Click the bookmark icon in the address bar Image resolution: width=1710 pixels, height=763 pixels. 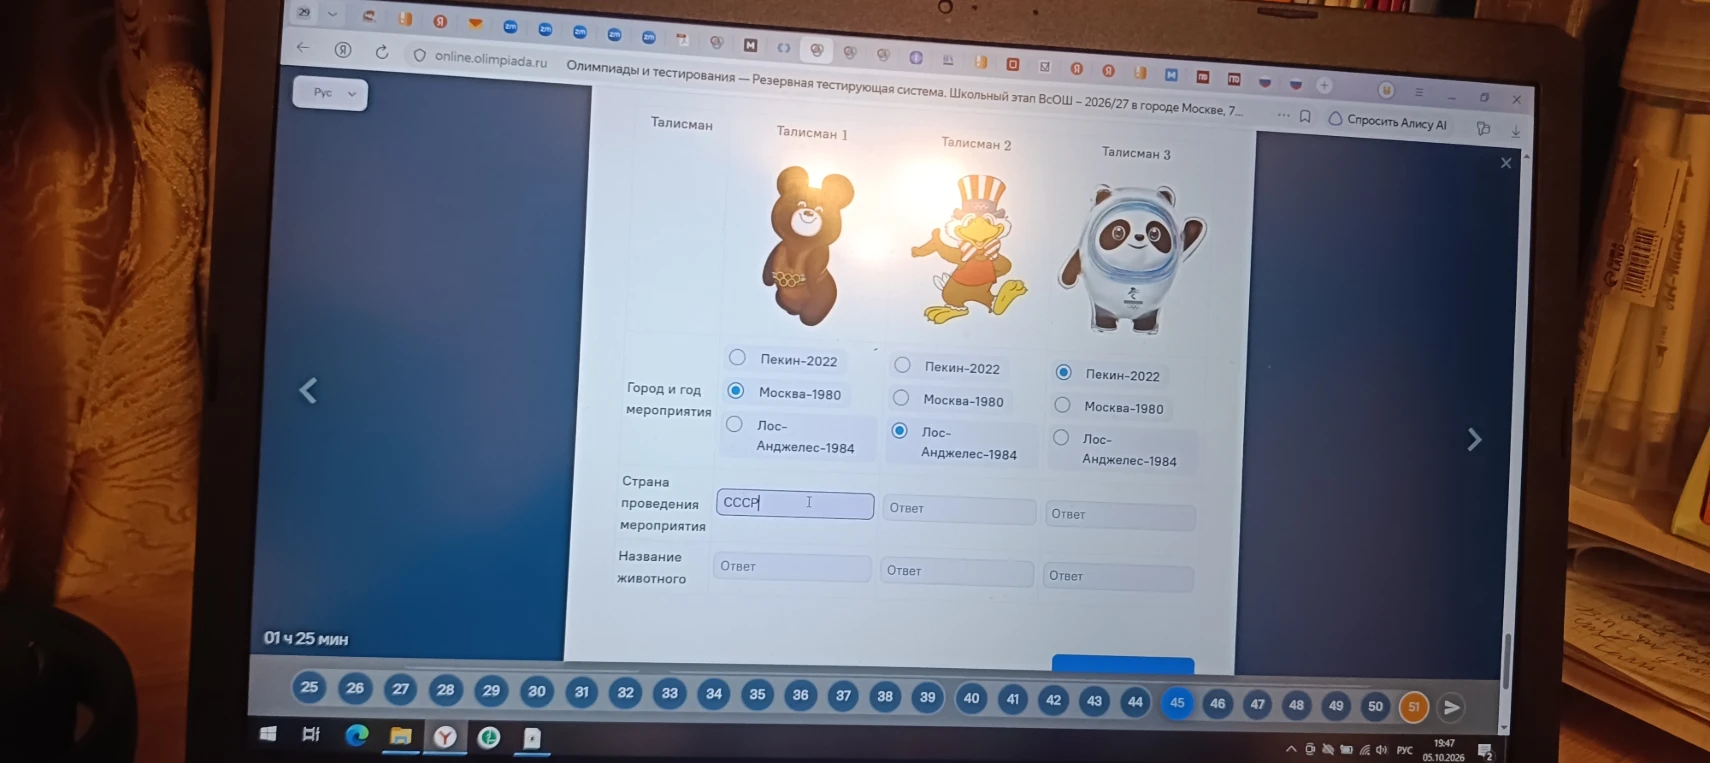pyautogui.click(x=1305, y=117)
